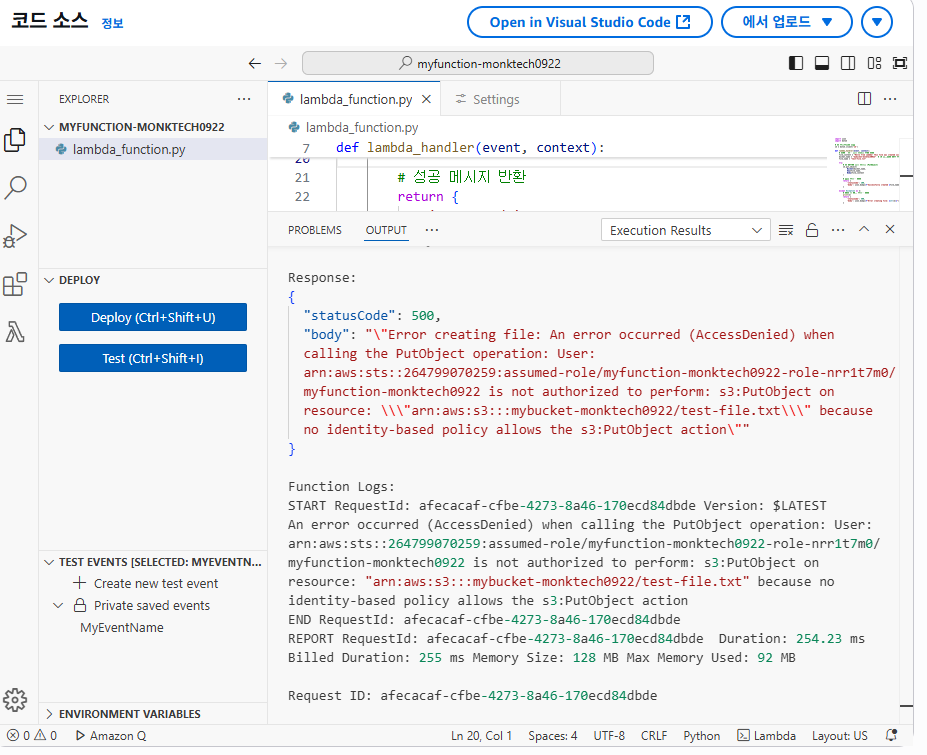
Task: Open the Lambda view in activity bar
Action: click(15, 332)
